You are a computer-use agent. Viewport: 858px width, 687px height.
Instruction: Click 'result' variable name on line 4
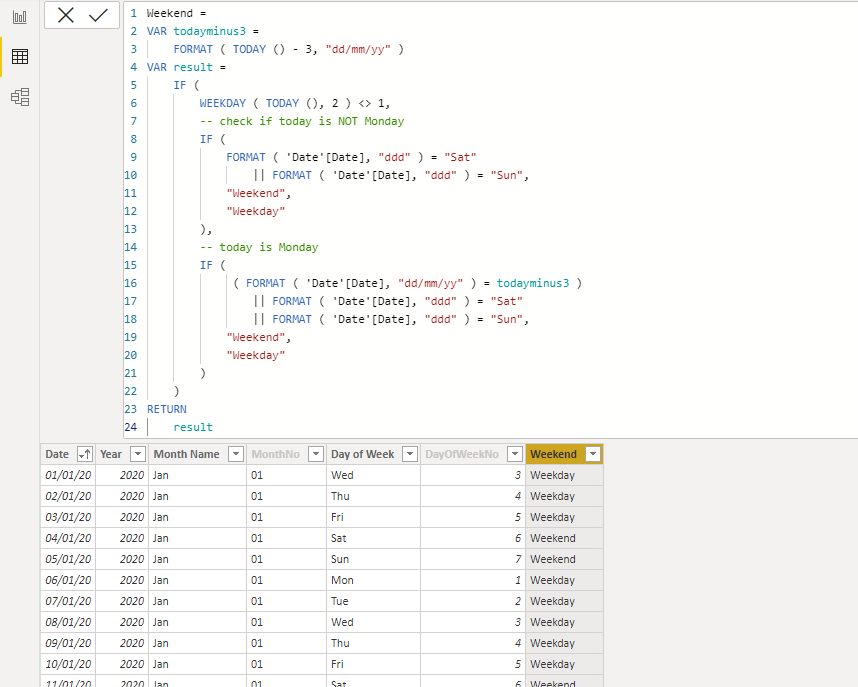[x=193, y=67]
